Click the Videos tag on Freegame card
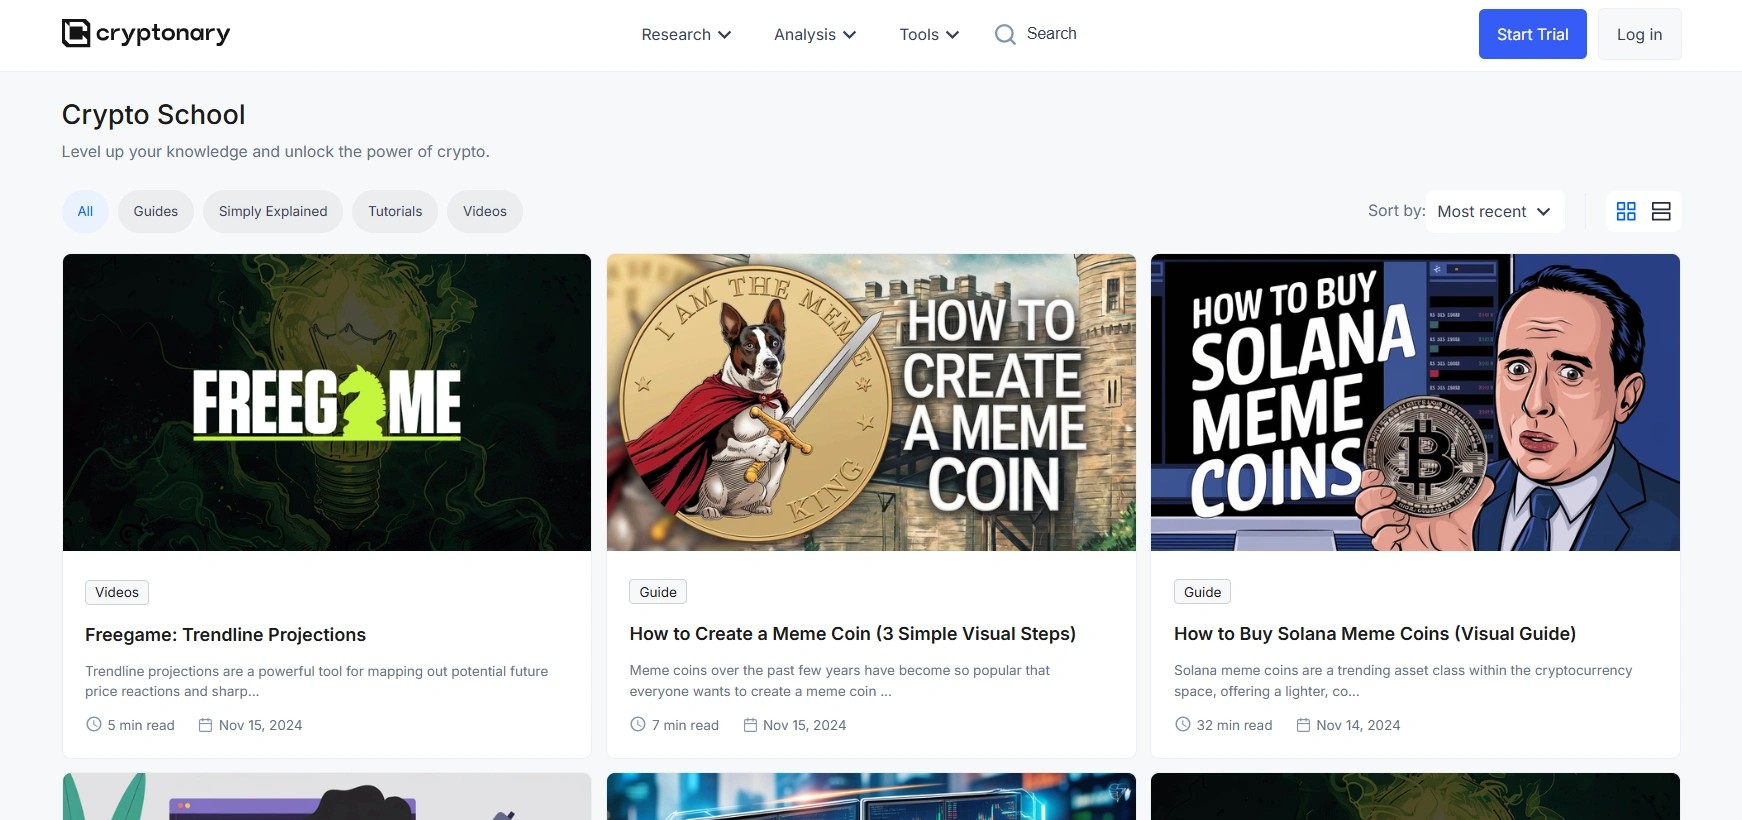The height and width of the screenshot is (820, 1742). pos(117,592)
